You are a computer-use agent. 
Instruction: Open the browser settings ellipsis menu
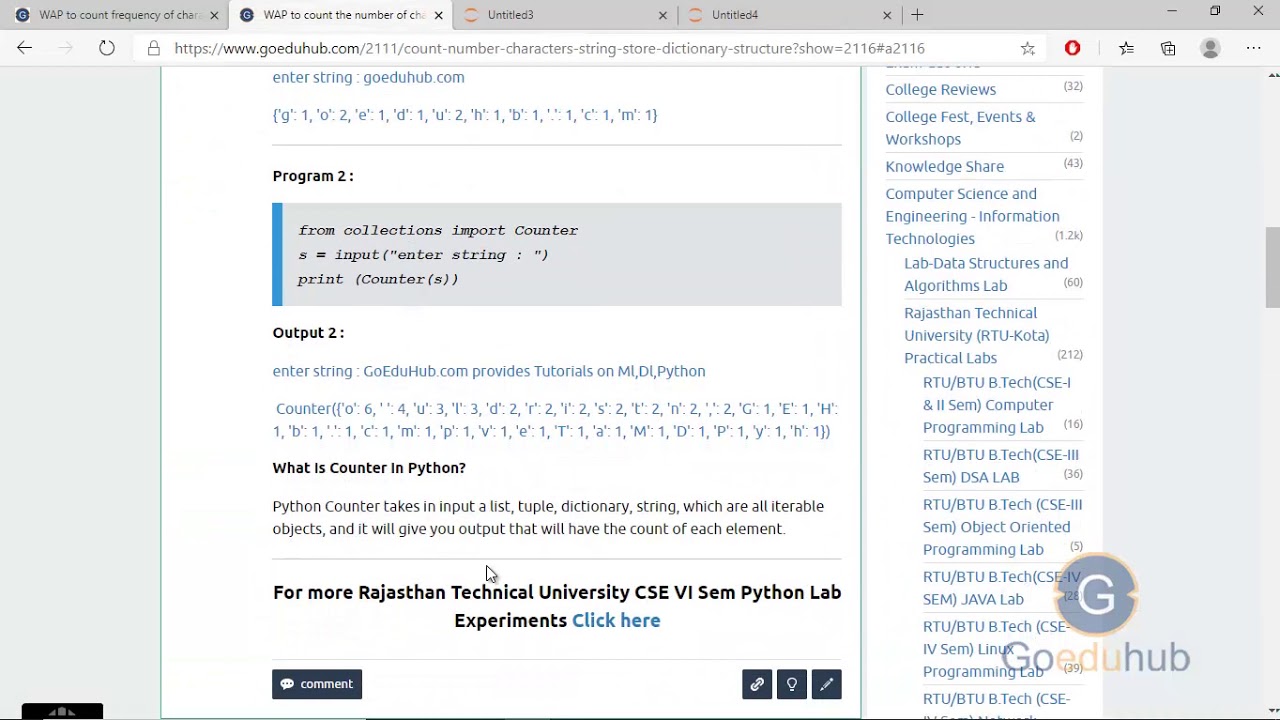point(1253,48)
